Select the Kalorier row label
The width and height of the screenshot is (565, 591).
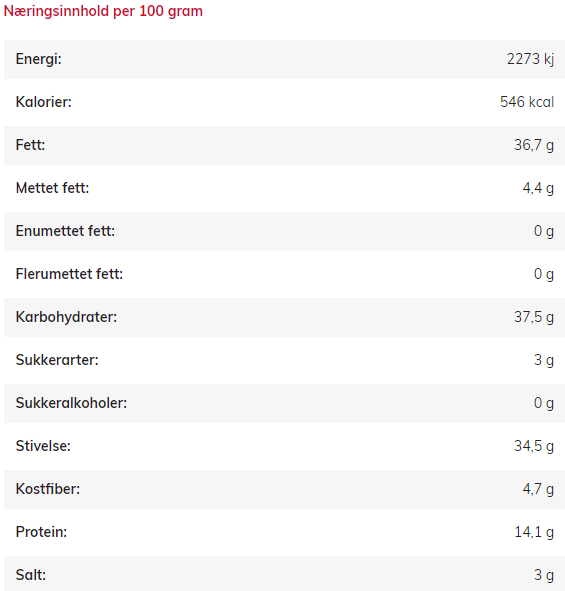point(44,102)
